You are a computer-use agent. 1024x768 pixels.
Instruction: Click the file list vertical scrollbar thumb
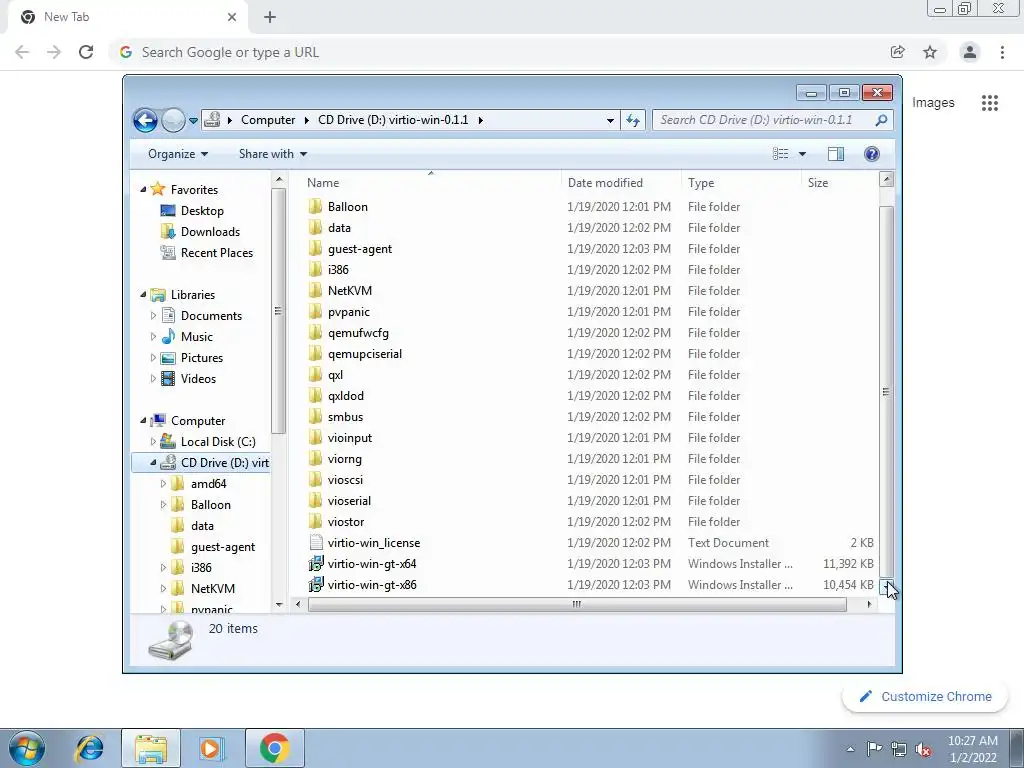tap(886, 392)
